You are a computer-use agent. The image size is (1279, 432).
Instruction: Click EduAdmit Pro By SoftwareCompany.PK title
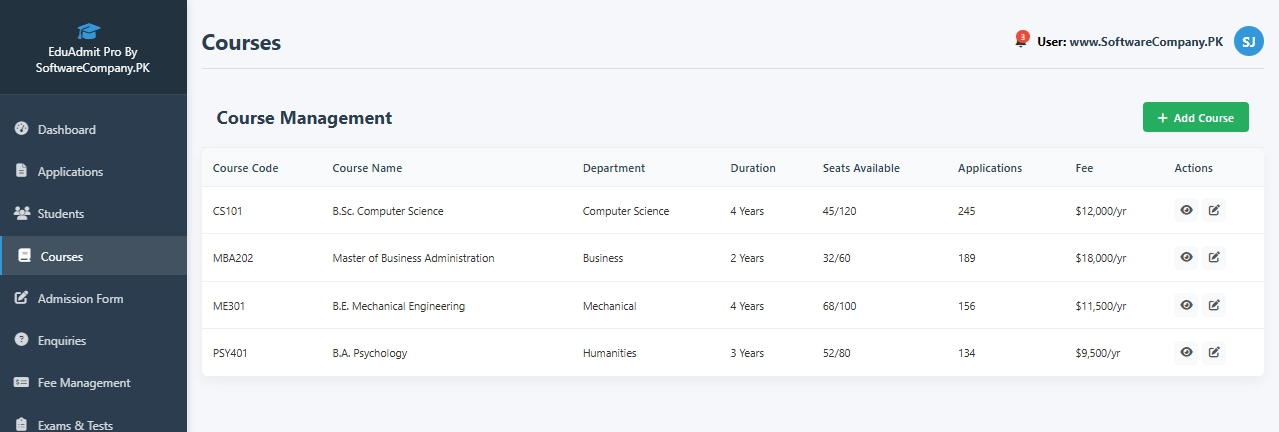(x=93, y=59)
